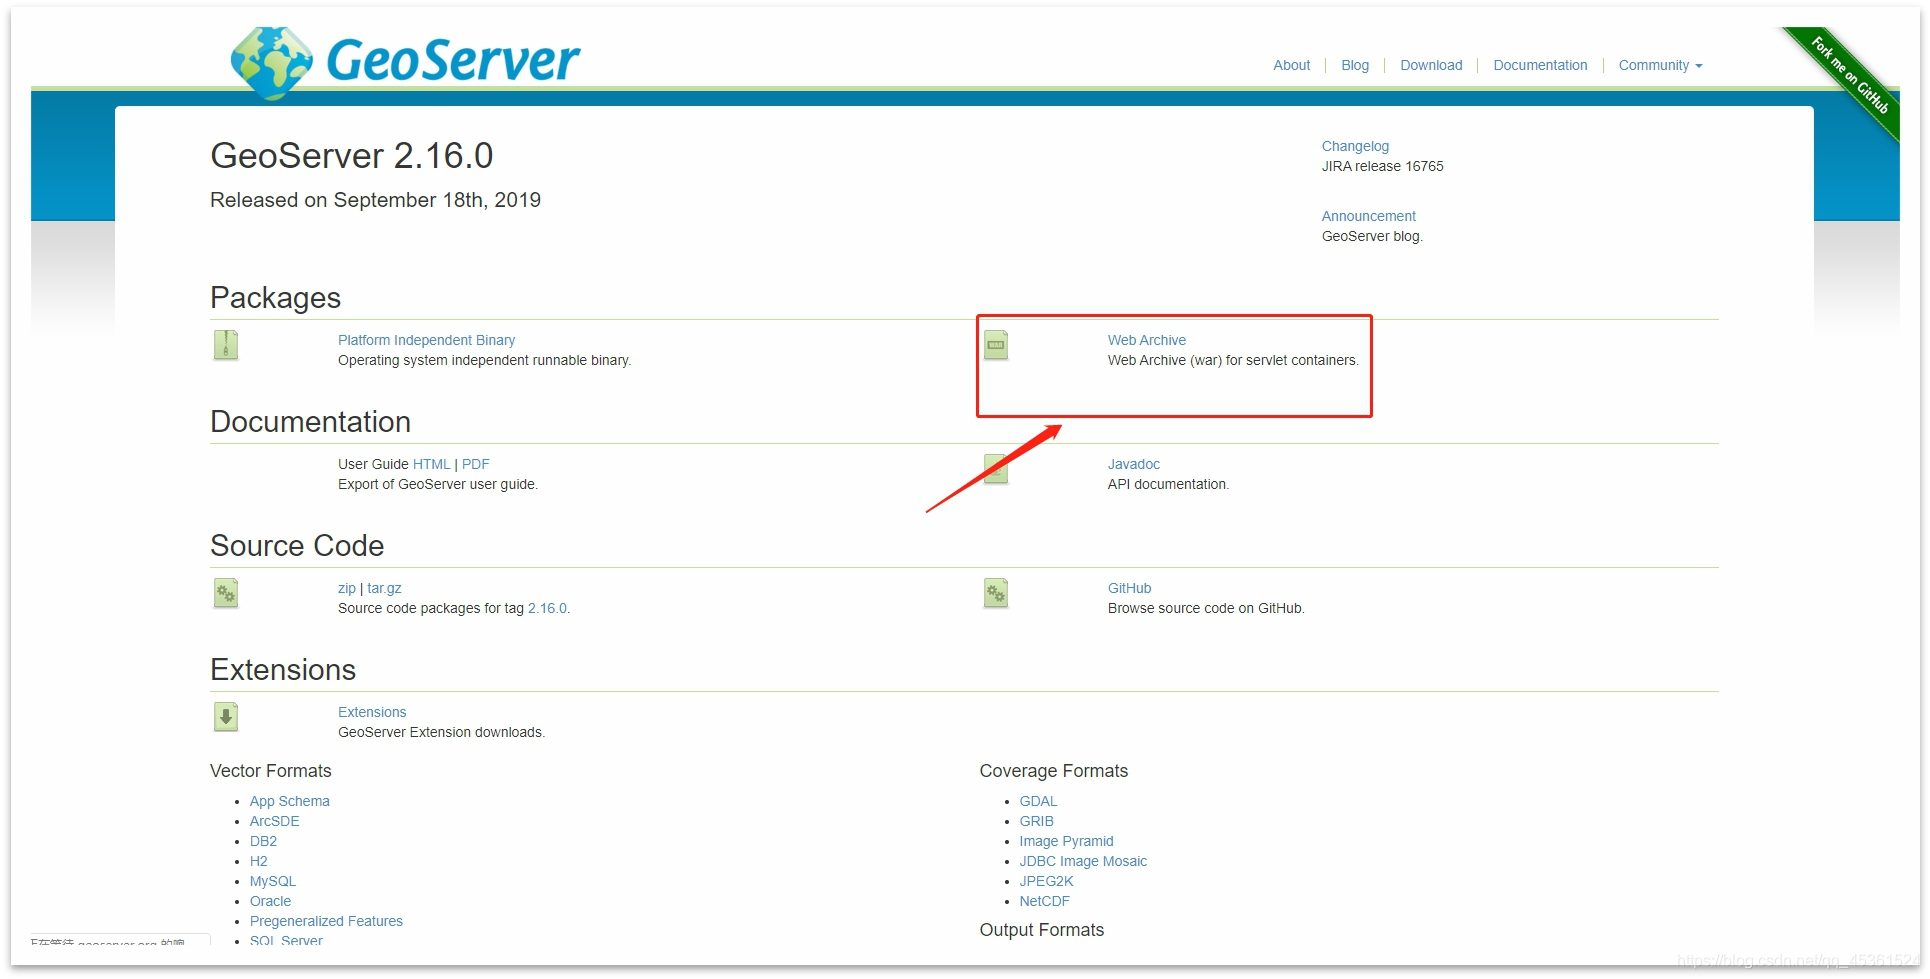Click the source code zip gear icon

226,594
